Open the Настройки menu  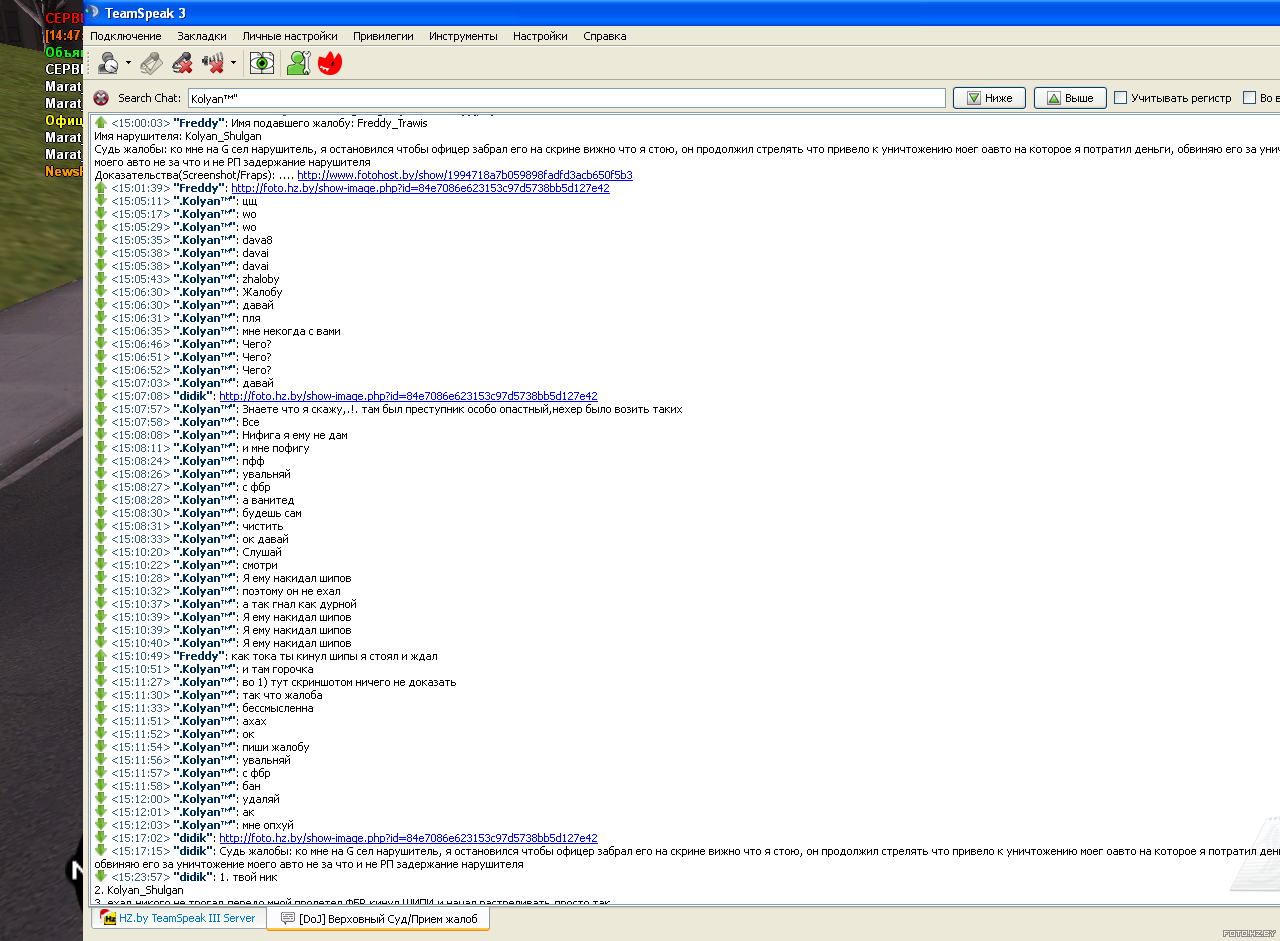point(540,36)
